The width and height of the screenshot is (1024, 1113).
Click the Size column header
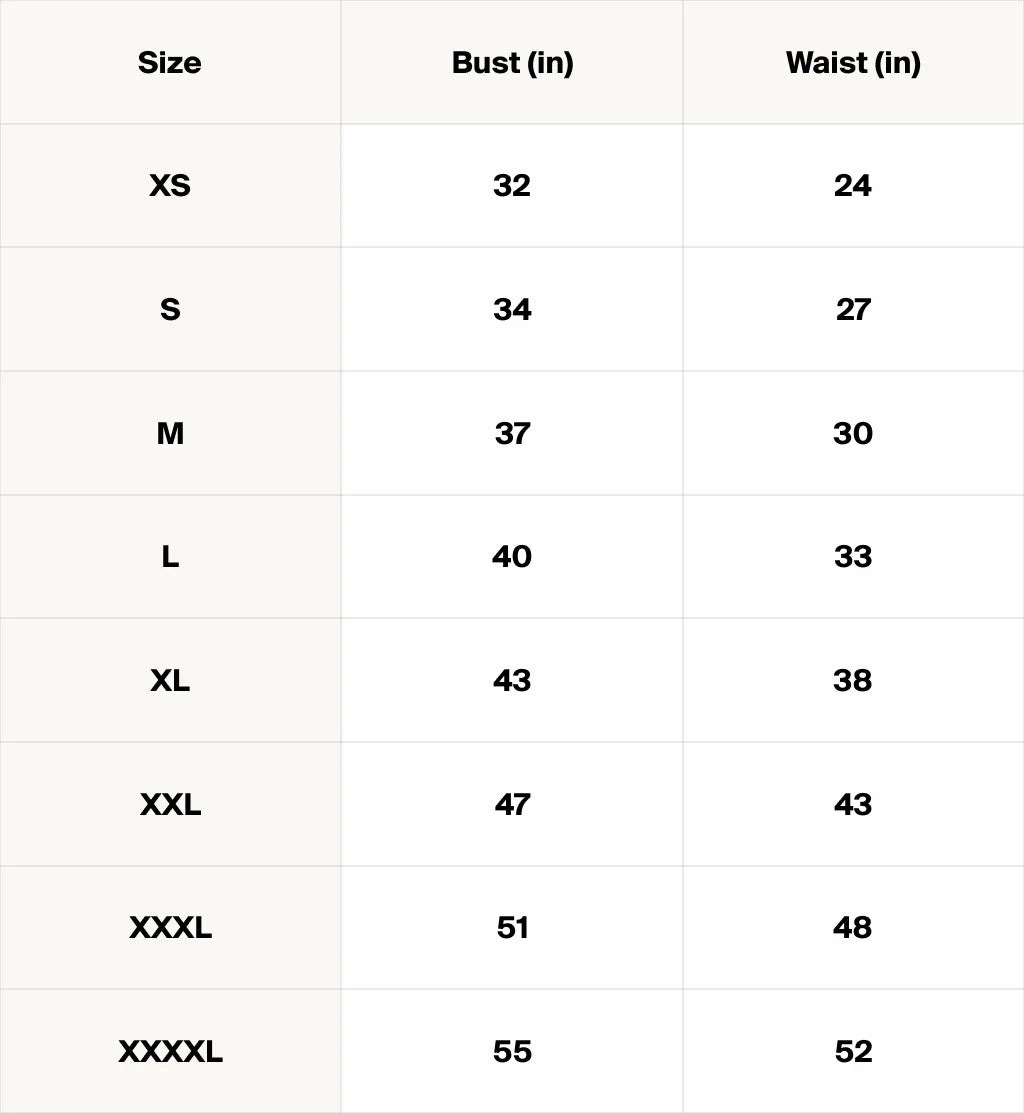[x=170, y=62]
